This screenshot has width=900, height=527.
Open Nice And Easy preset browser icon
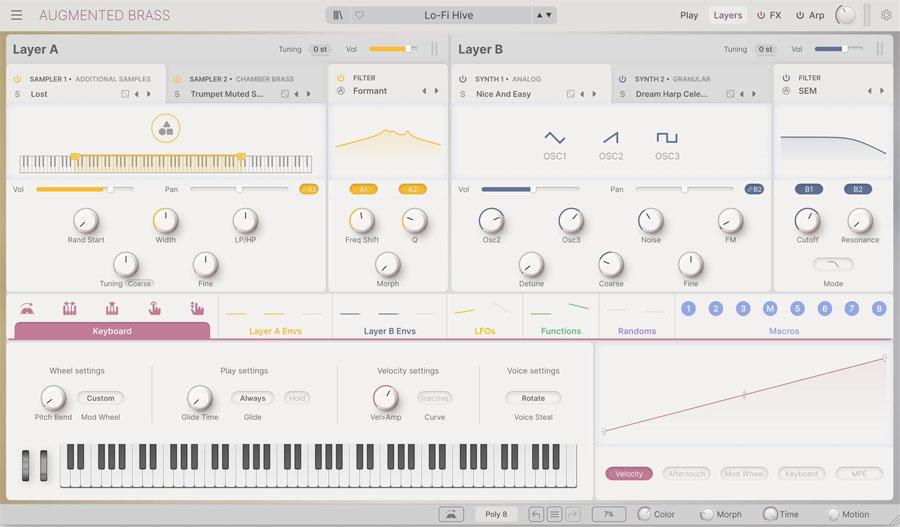[571, 94]
